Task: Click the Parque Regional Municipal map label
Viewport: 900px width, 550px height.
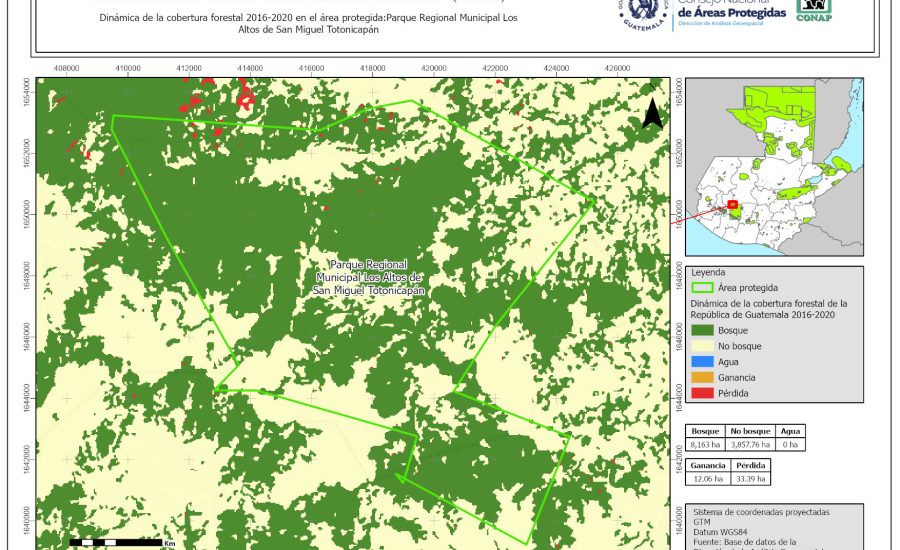Action: (x=369, y=277)
